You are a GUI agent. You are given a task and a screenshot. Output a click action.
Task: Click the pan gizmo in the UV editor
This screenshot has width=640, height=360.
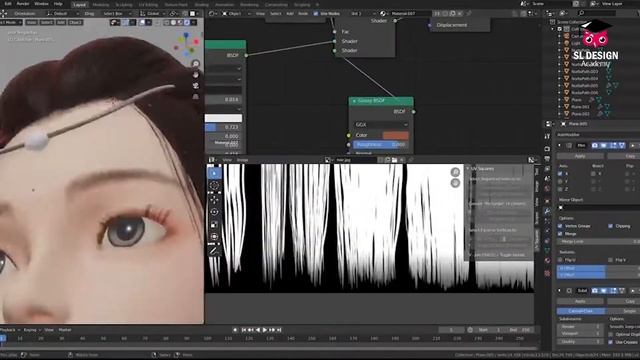(x=455, y=183)
